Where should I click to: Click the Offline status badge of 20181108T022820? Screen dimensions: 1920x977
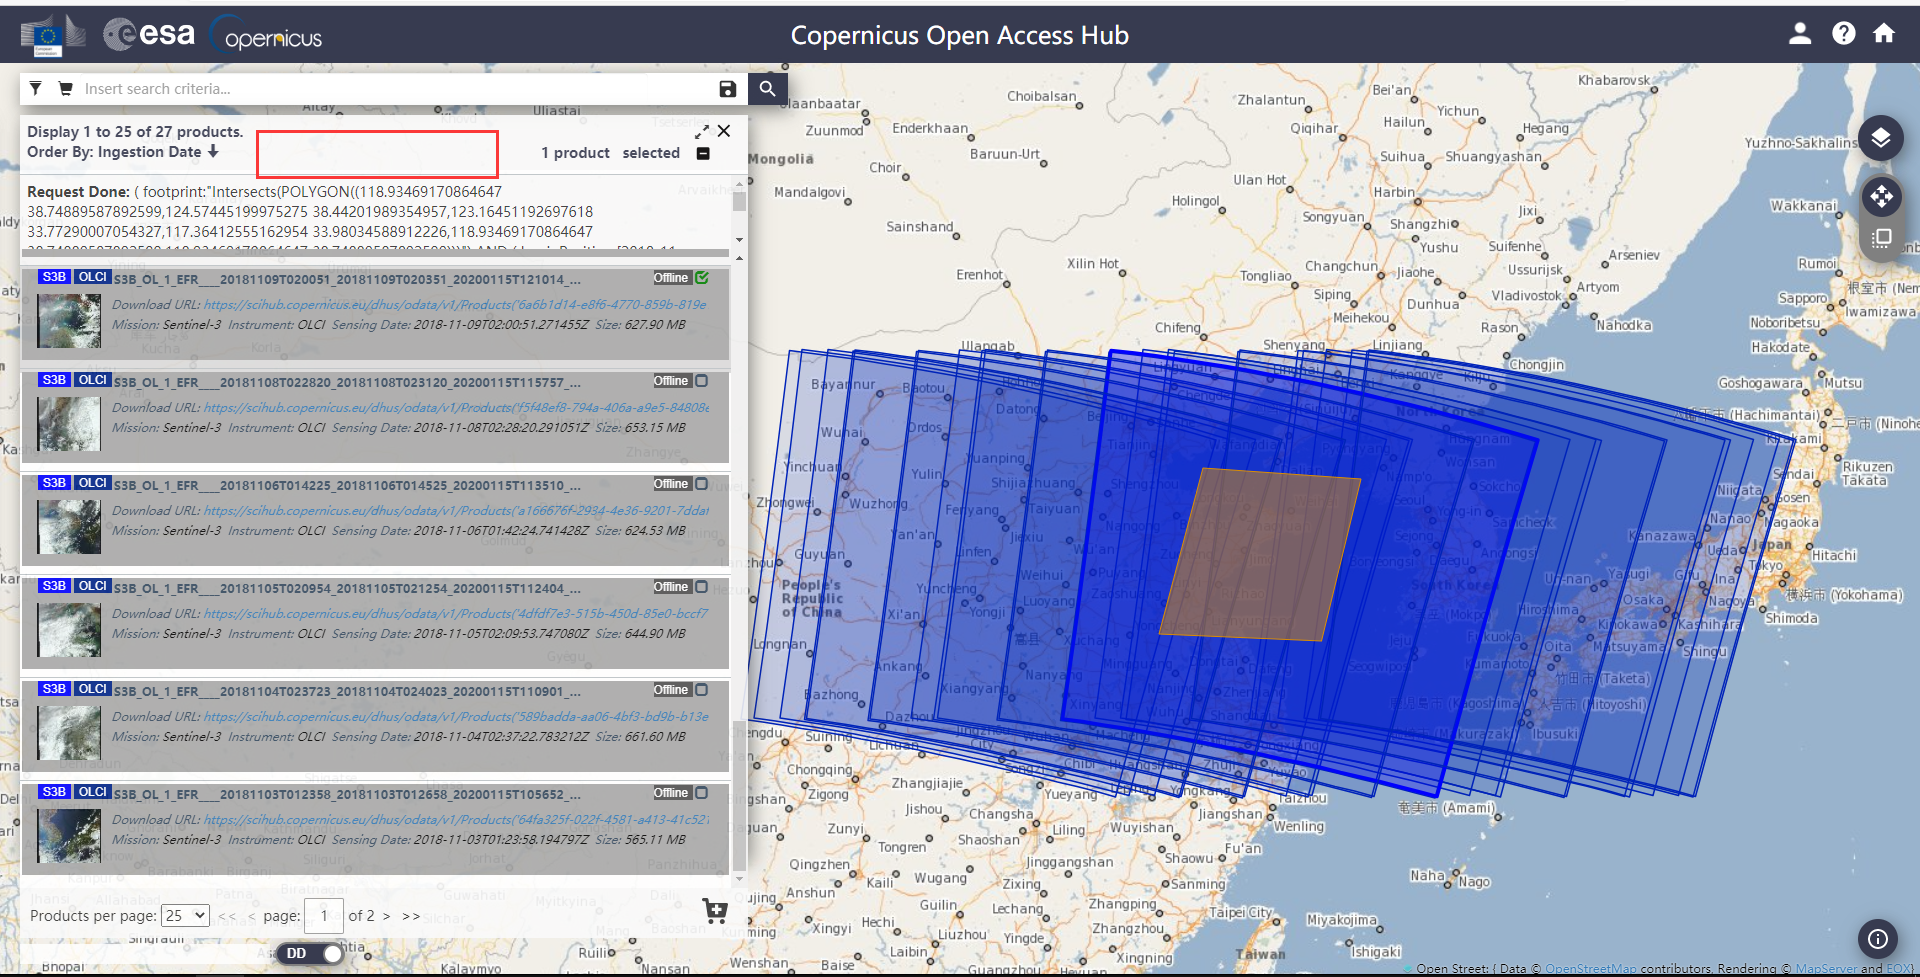pyautogui.click(x=671, y=381)
